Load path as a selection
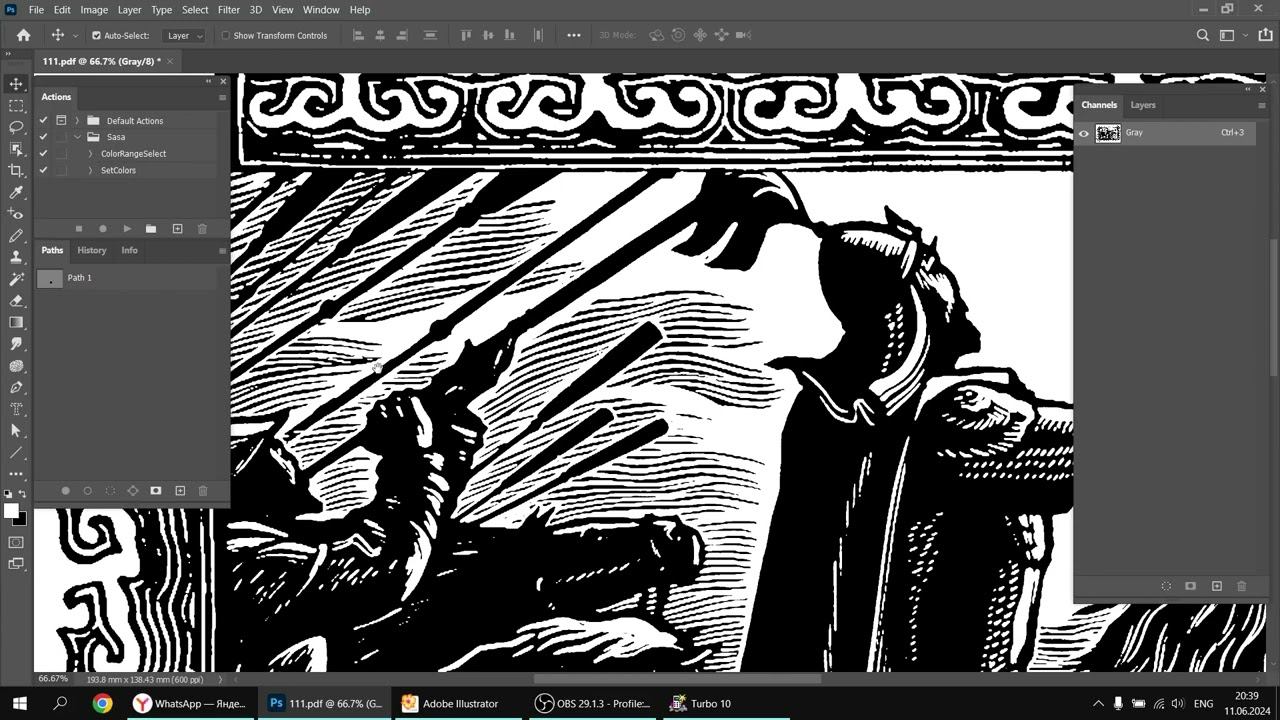The width and height of the screenshot is (1280, 720). click(110, 491)
